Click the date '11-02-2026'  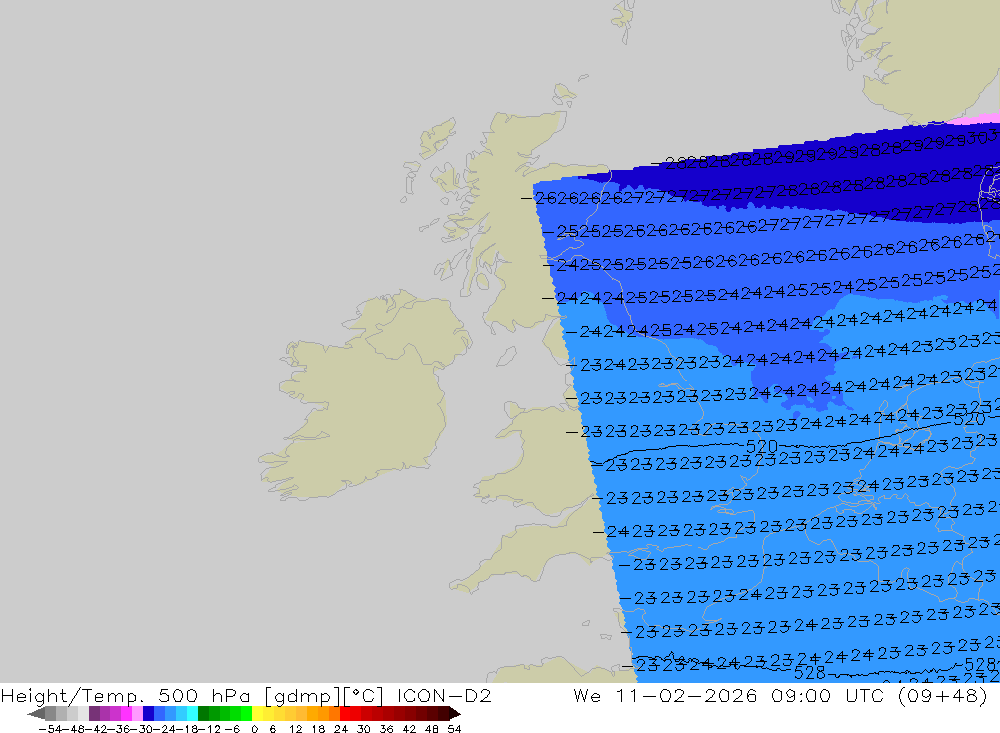pyautogui.click(x=686, y=696)
